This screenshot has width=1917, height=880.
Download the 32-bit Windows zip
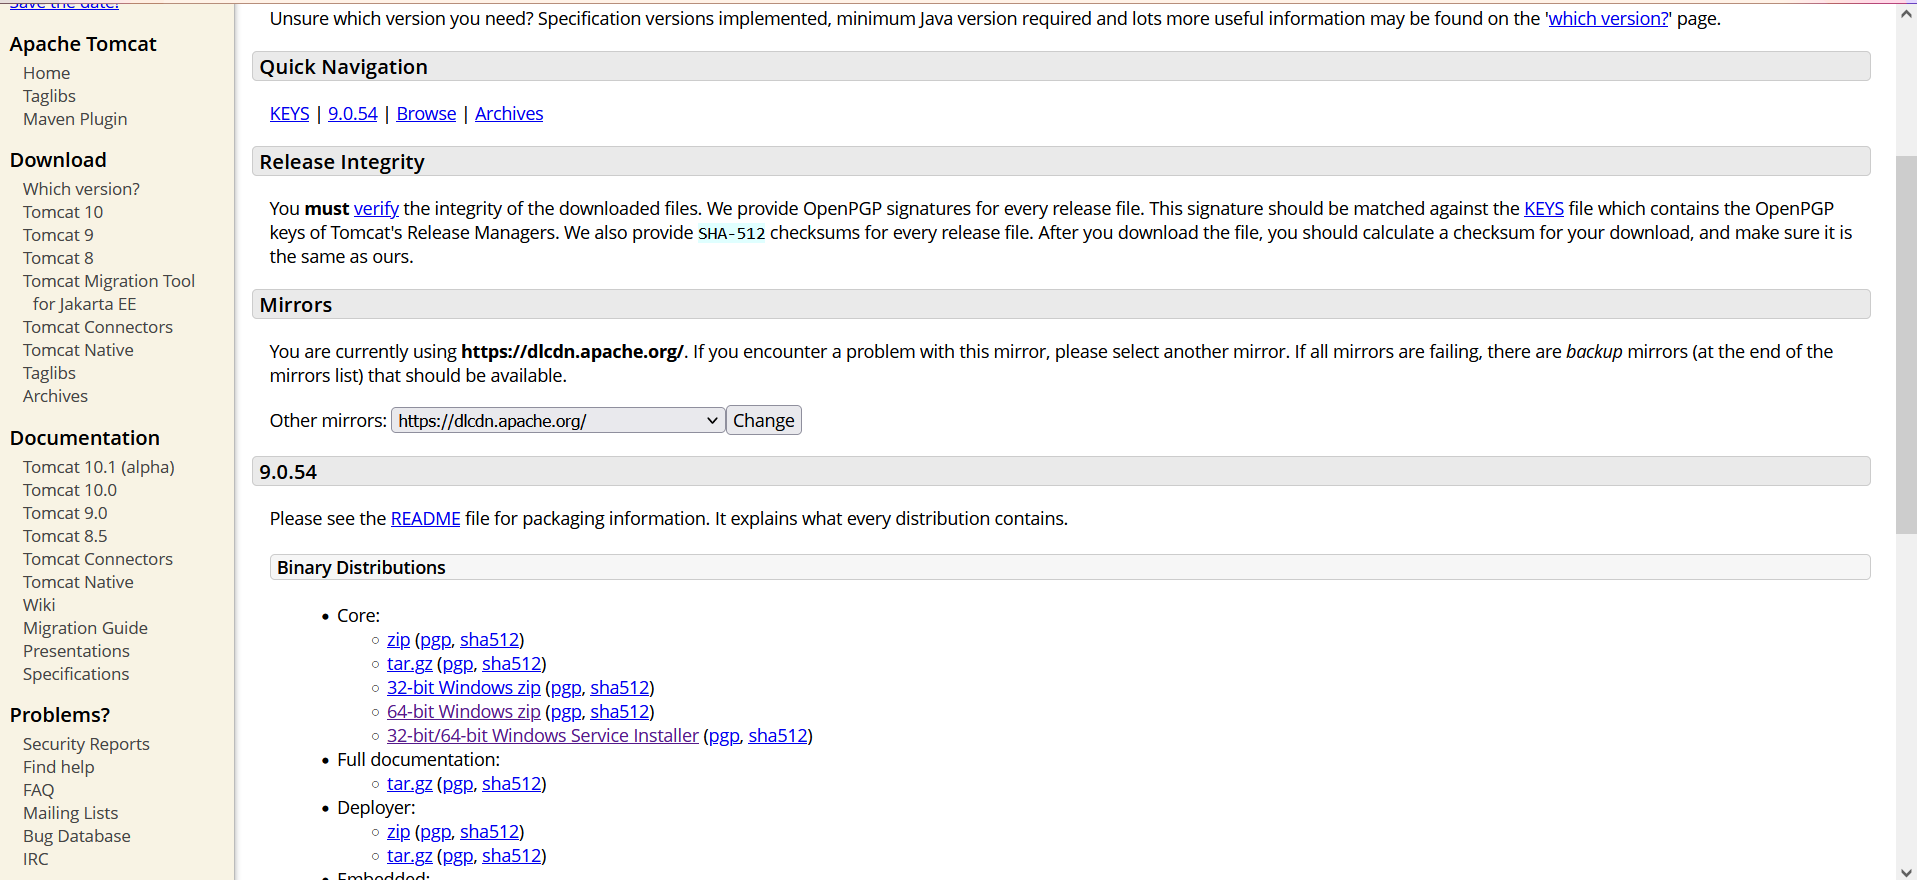pos(464,687)
